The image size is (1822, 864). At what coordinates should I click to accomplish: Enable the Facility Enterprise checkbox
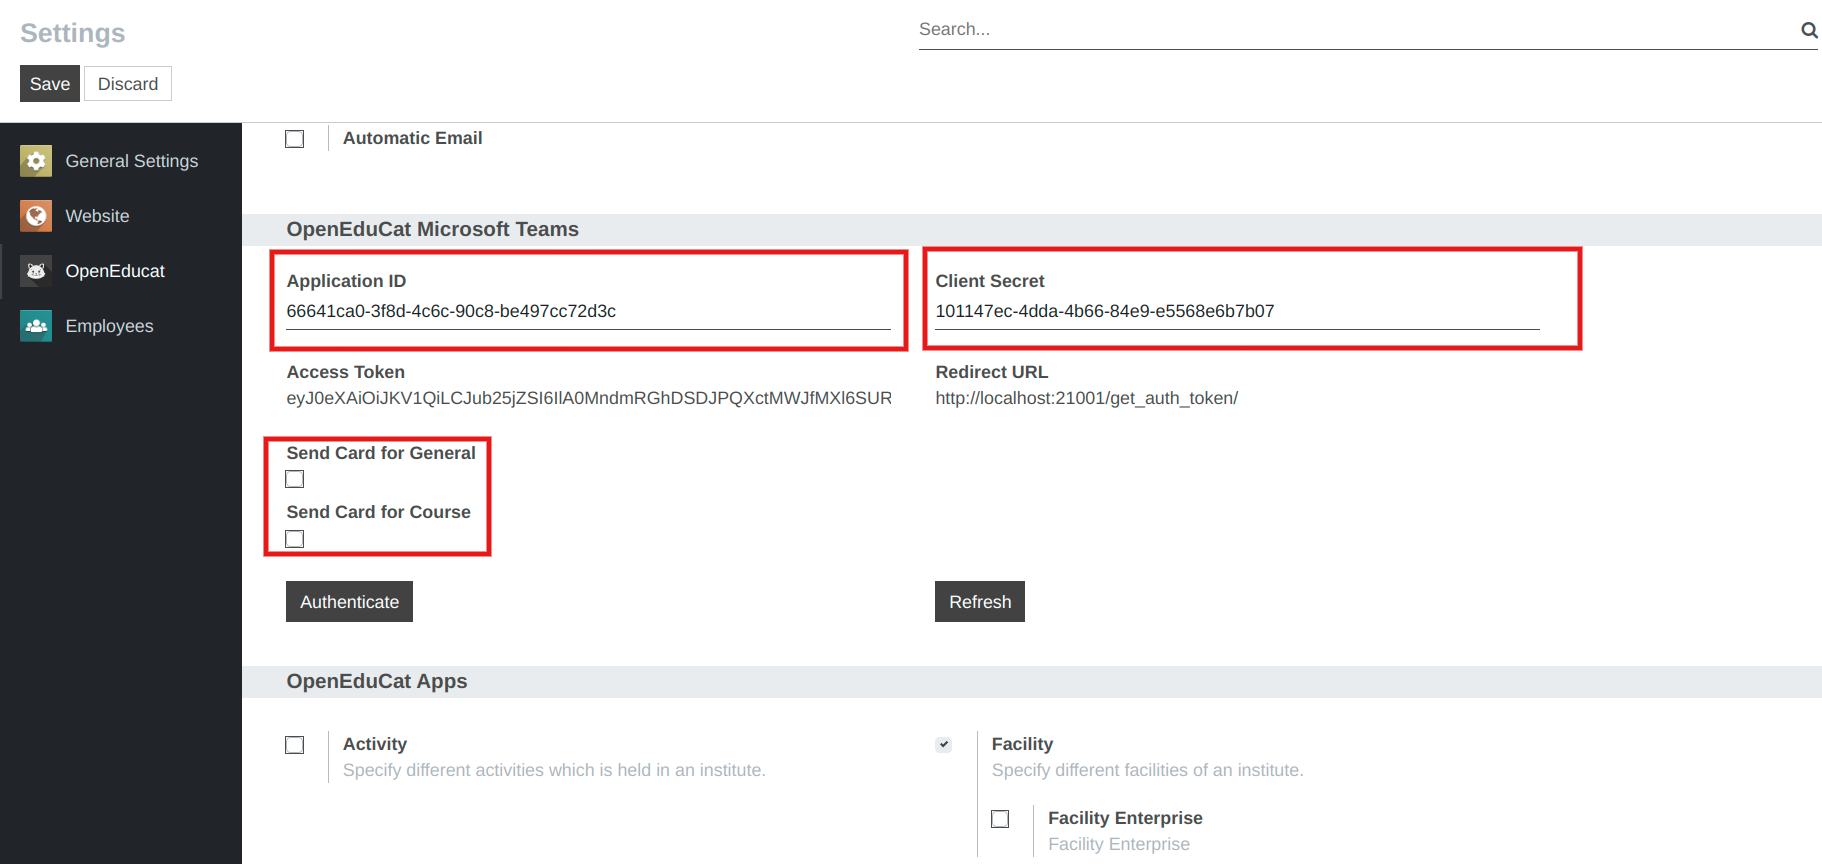tap(1000, 819)
